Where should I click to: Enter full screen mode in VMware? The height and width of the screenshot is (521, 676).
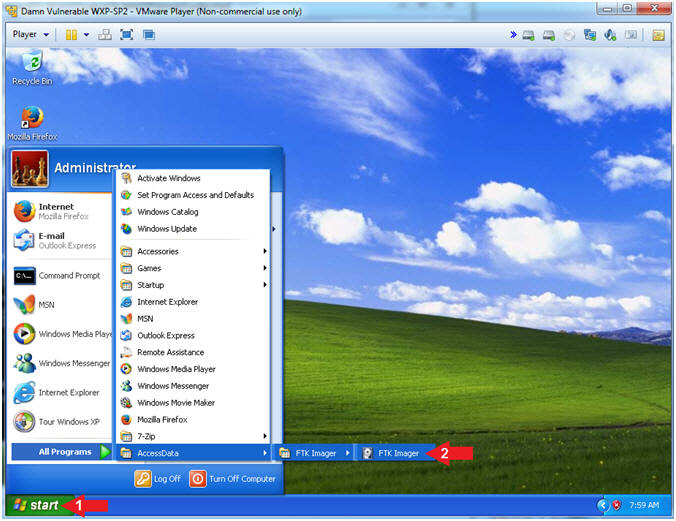[126, 35]
